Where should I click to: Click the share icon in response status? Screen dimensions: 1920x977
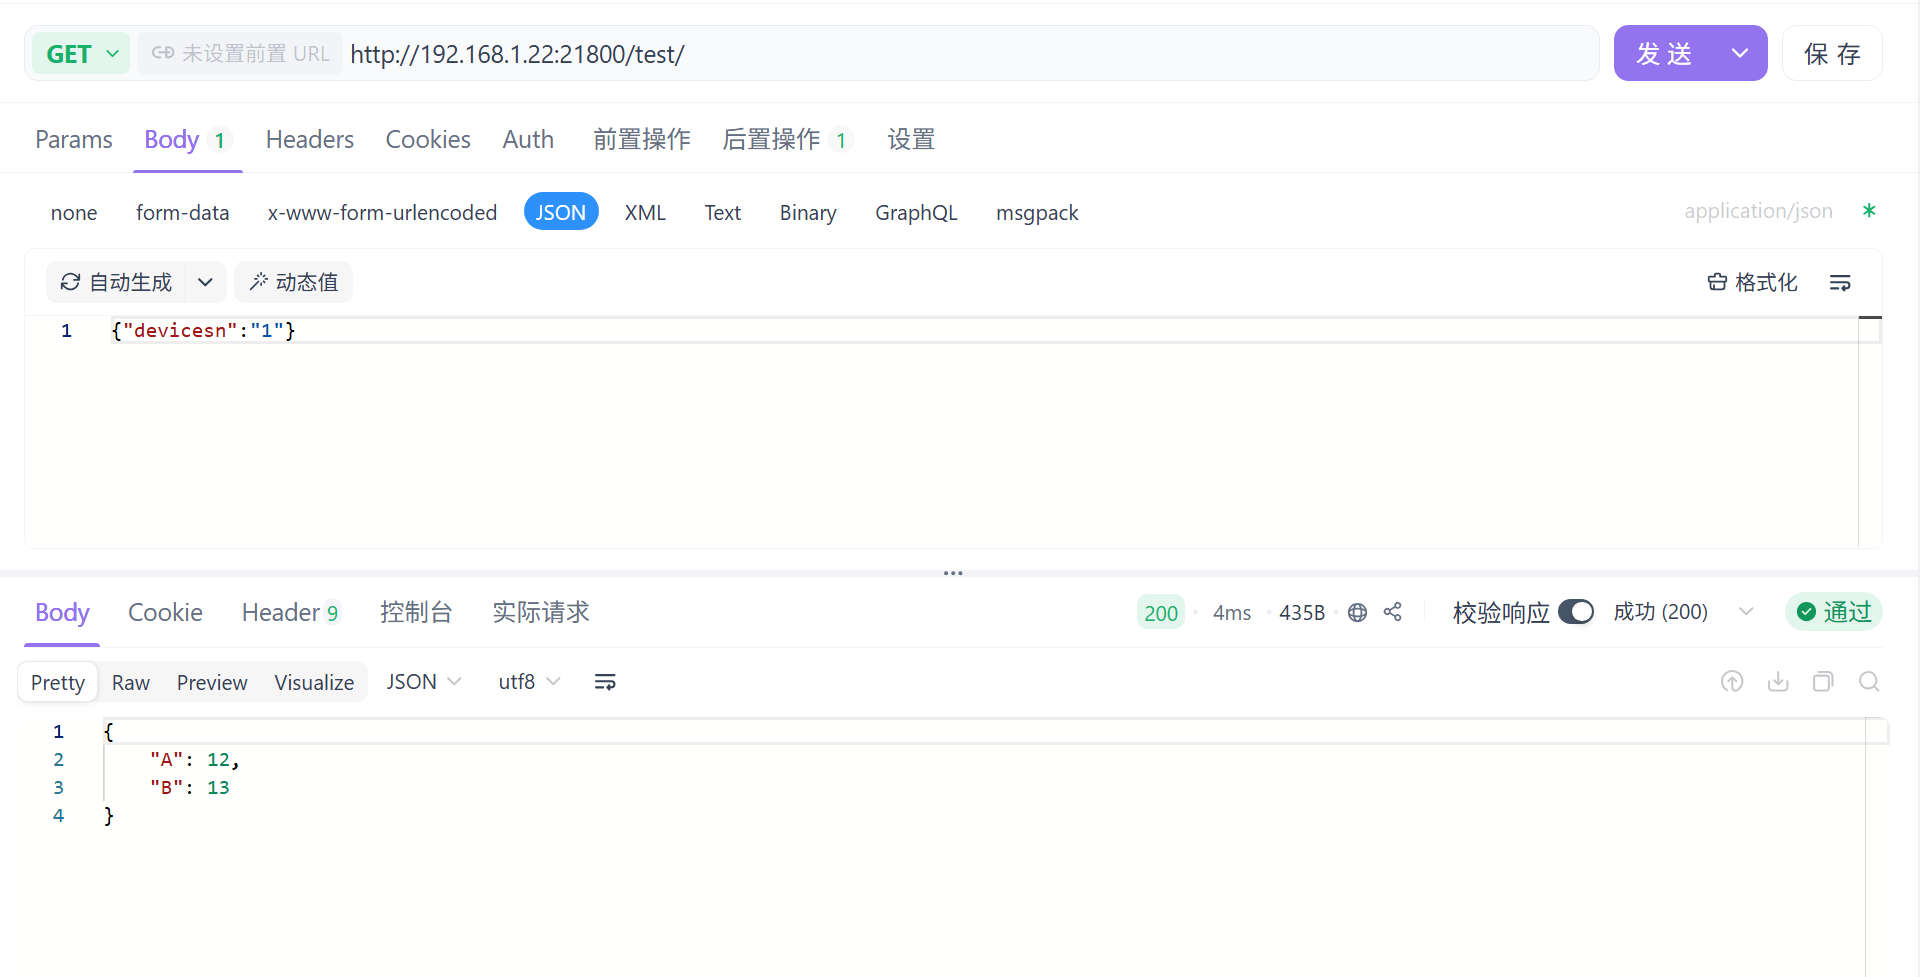coord(1393,612)
